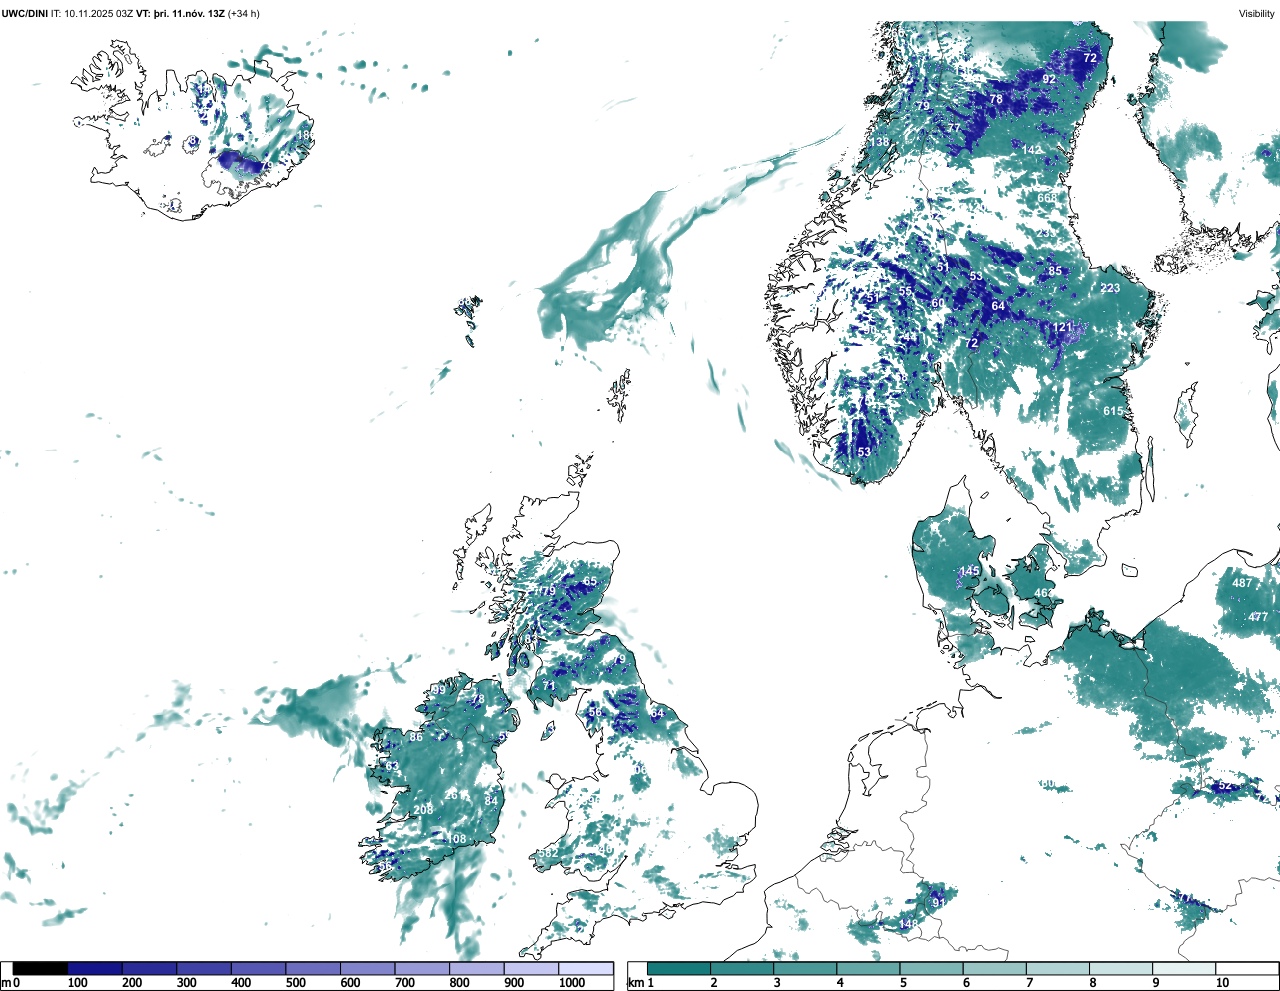Click the '92' visibility value in northern Scandinavia

pos(1049,78)
